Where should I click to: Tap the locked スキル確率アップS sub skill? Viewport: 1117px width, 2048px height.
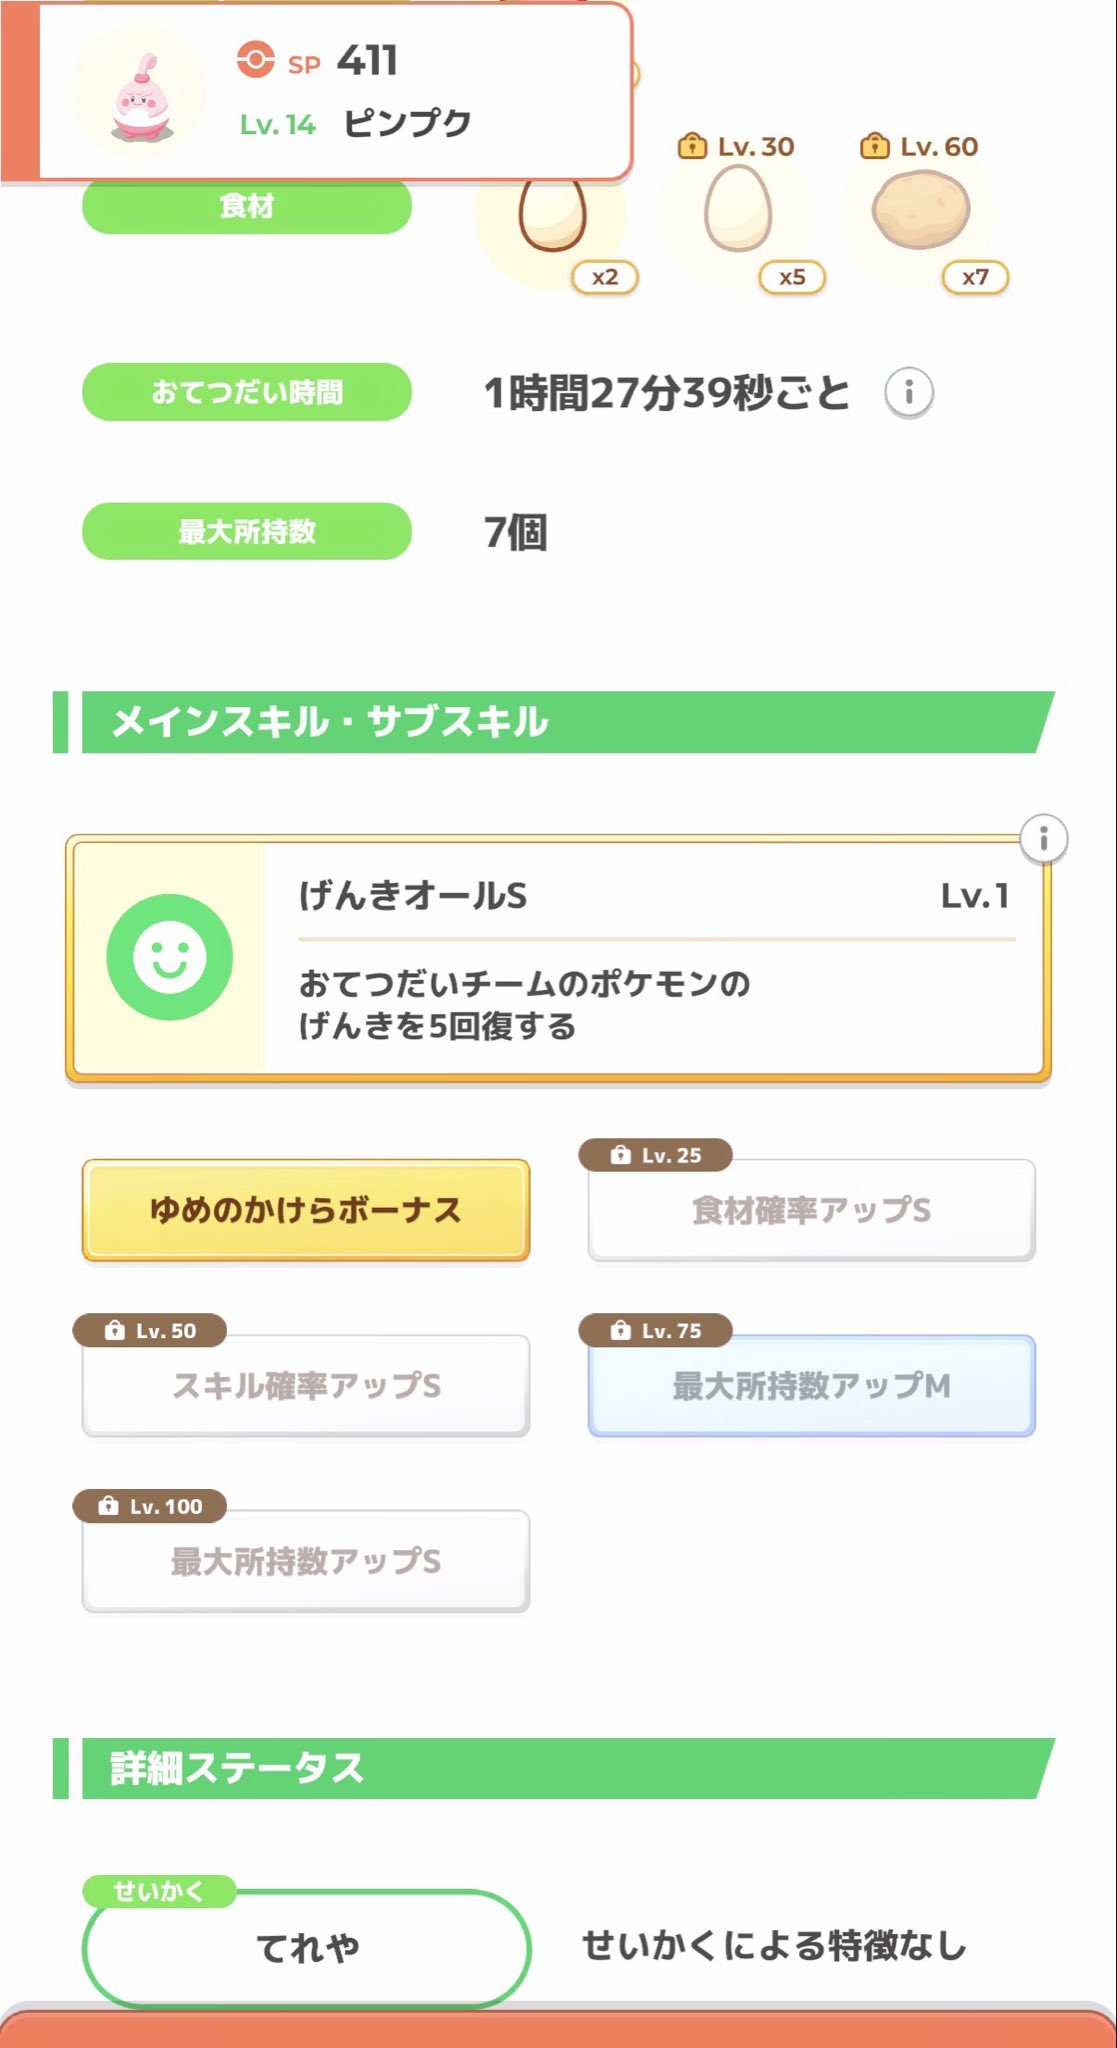pyautogui.click(x=305, y=1385)
